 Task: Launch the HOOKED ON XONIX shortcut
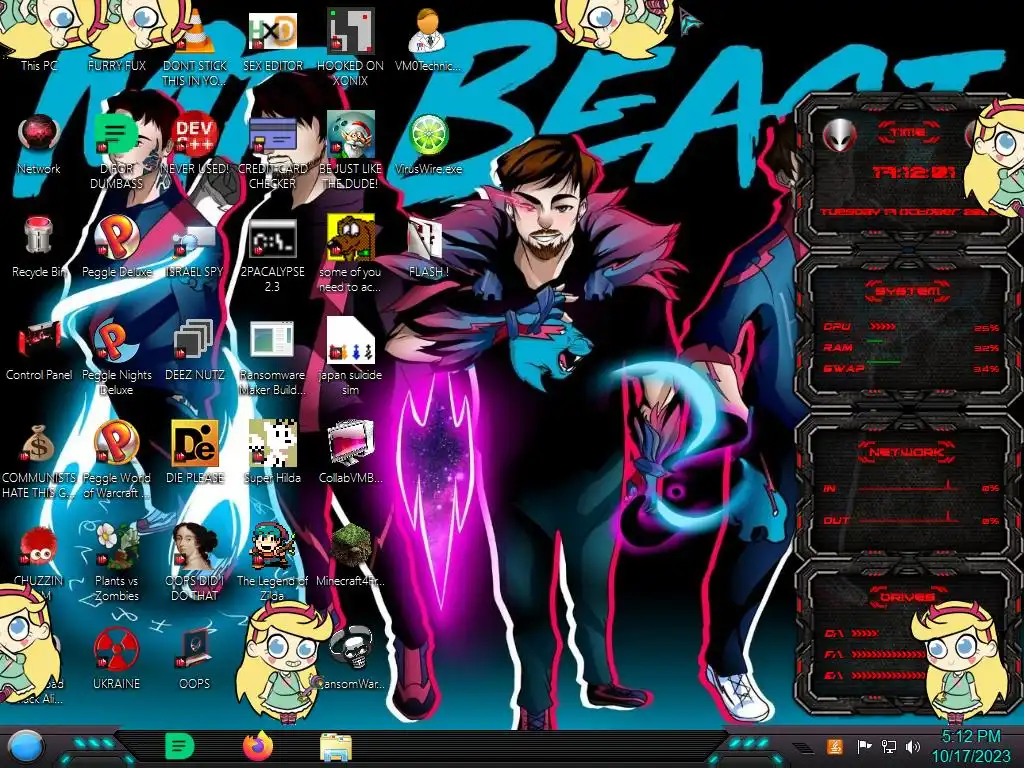[x=350, y=47]
